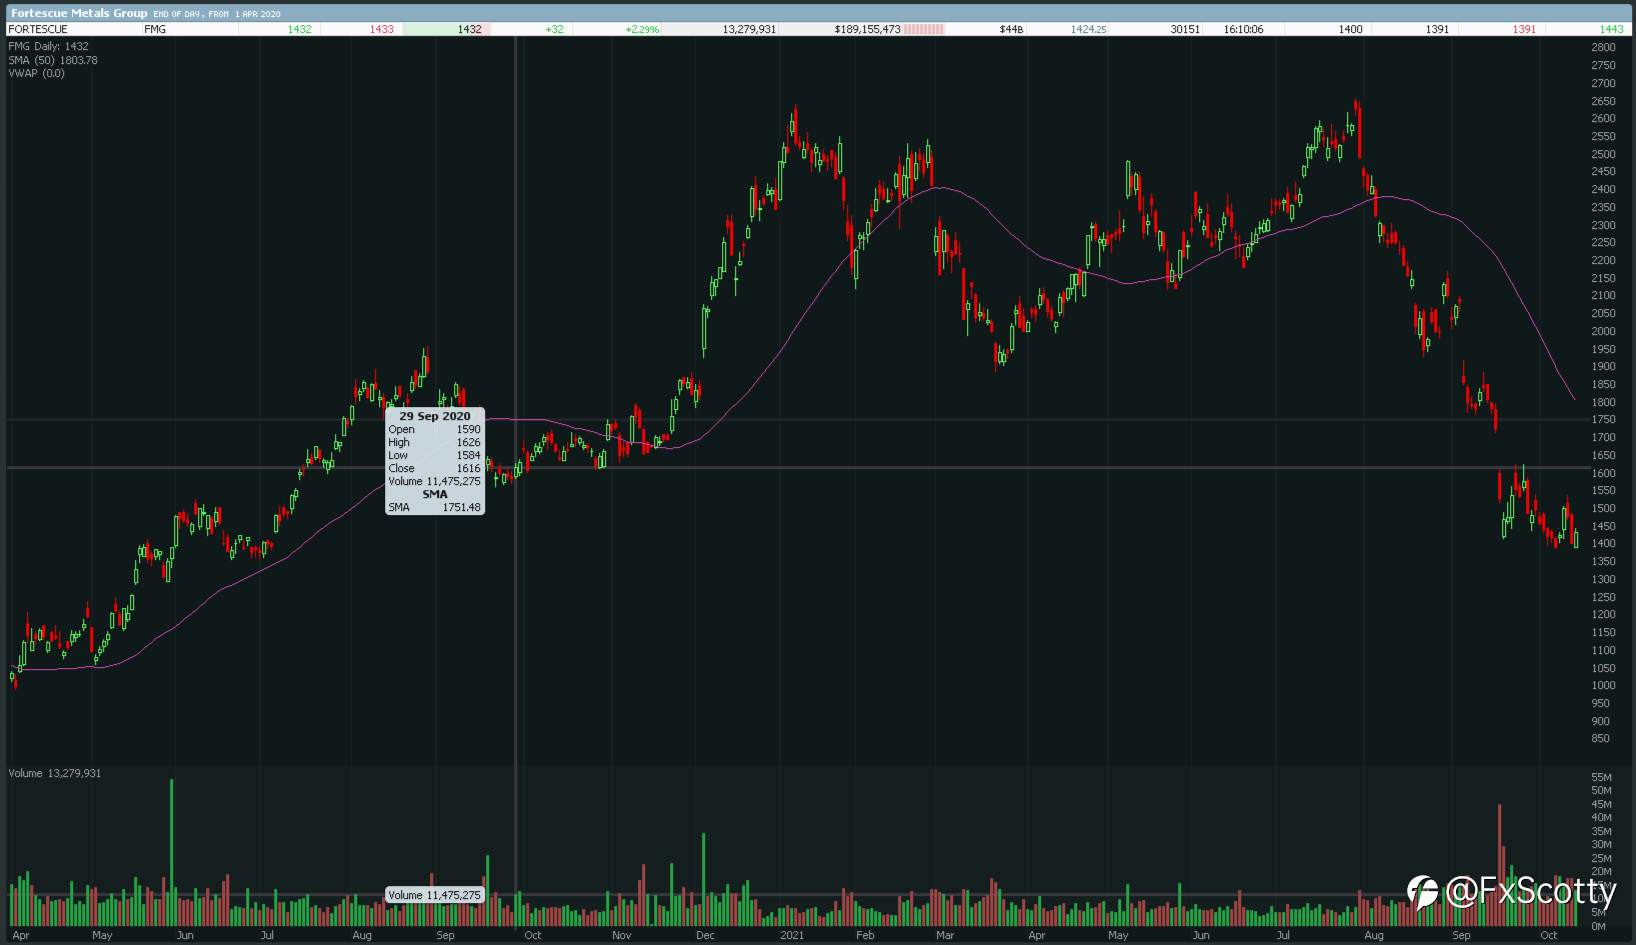Select the 1424.25 value in the quote row
This screenshot has height=945, width=1636.
1088,29
